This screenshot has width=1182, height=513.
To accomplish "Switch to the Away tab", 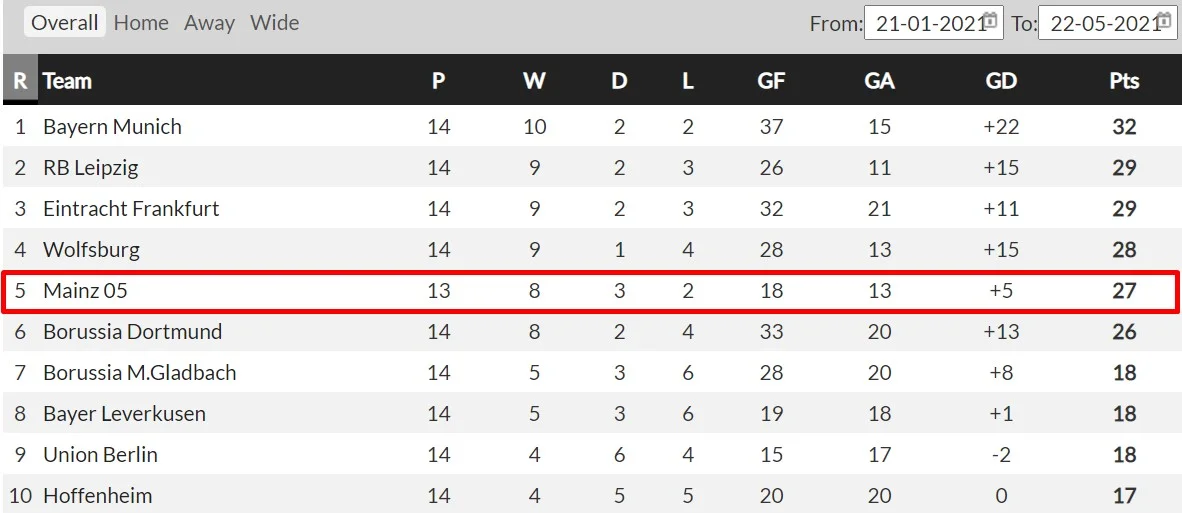I will click(209, 23).
